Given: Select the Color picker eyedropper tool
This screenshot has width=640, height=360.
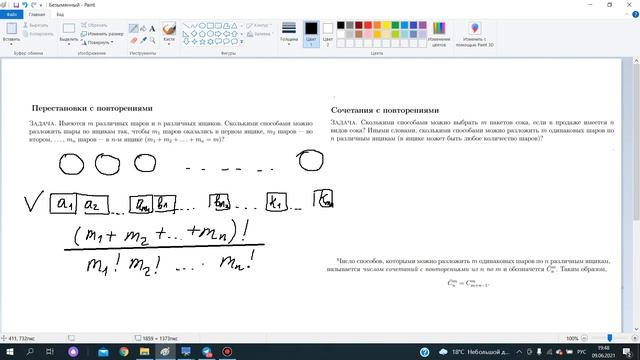Looking at the screenshot, I should click(x=143, y=40).
